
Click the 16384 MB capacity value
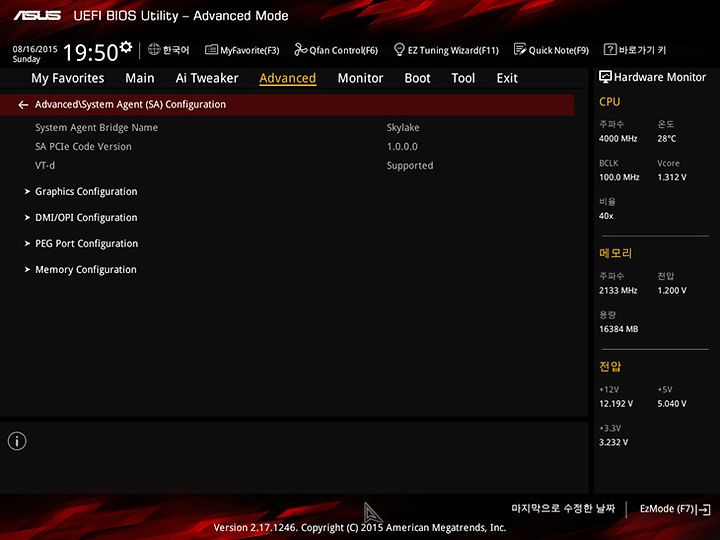point(619,329)
